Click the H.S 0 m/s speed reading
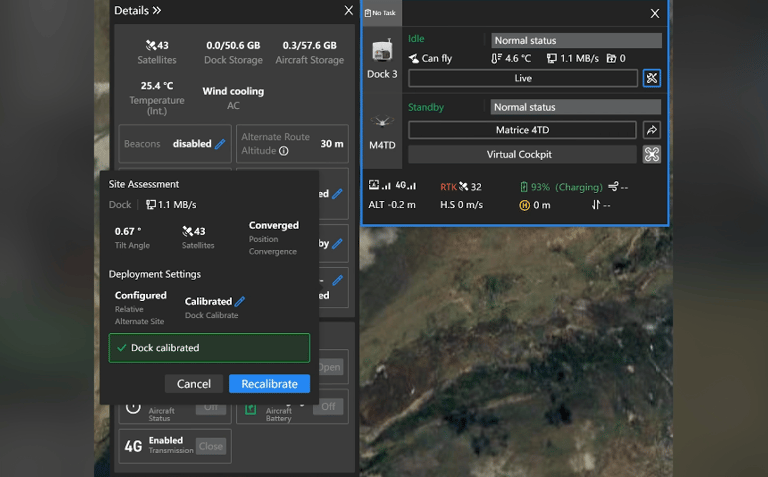This screenshot has width=768, height=477. pos(461,205)
